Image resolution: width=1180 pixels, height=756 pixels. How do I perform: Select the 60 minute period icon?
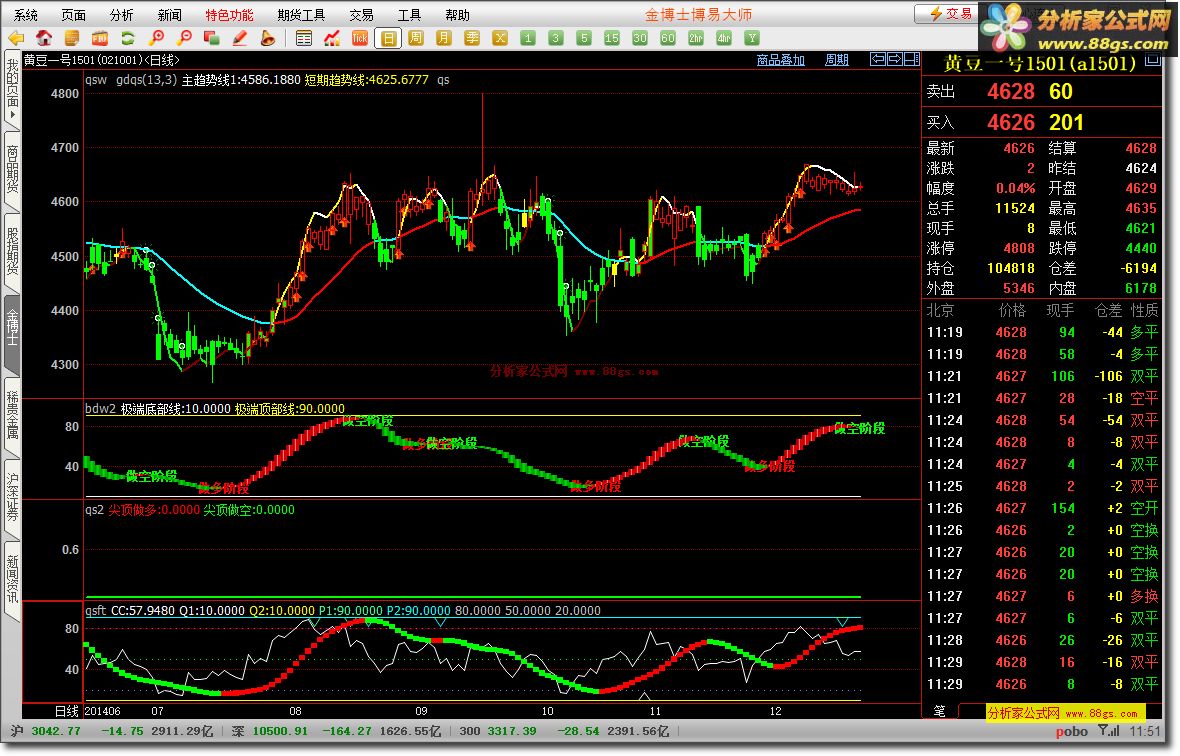click(668, 38)
